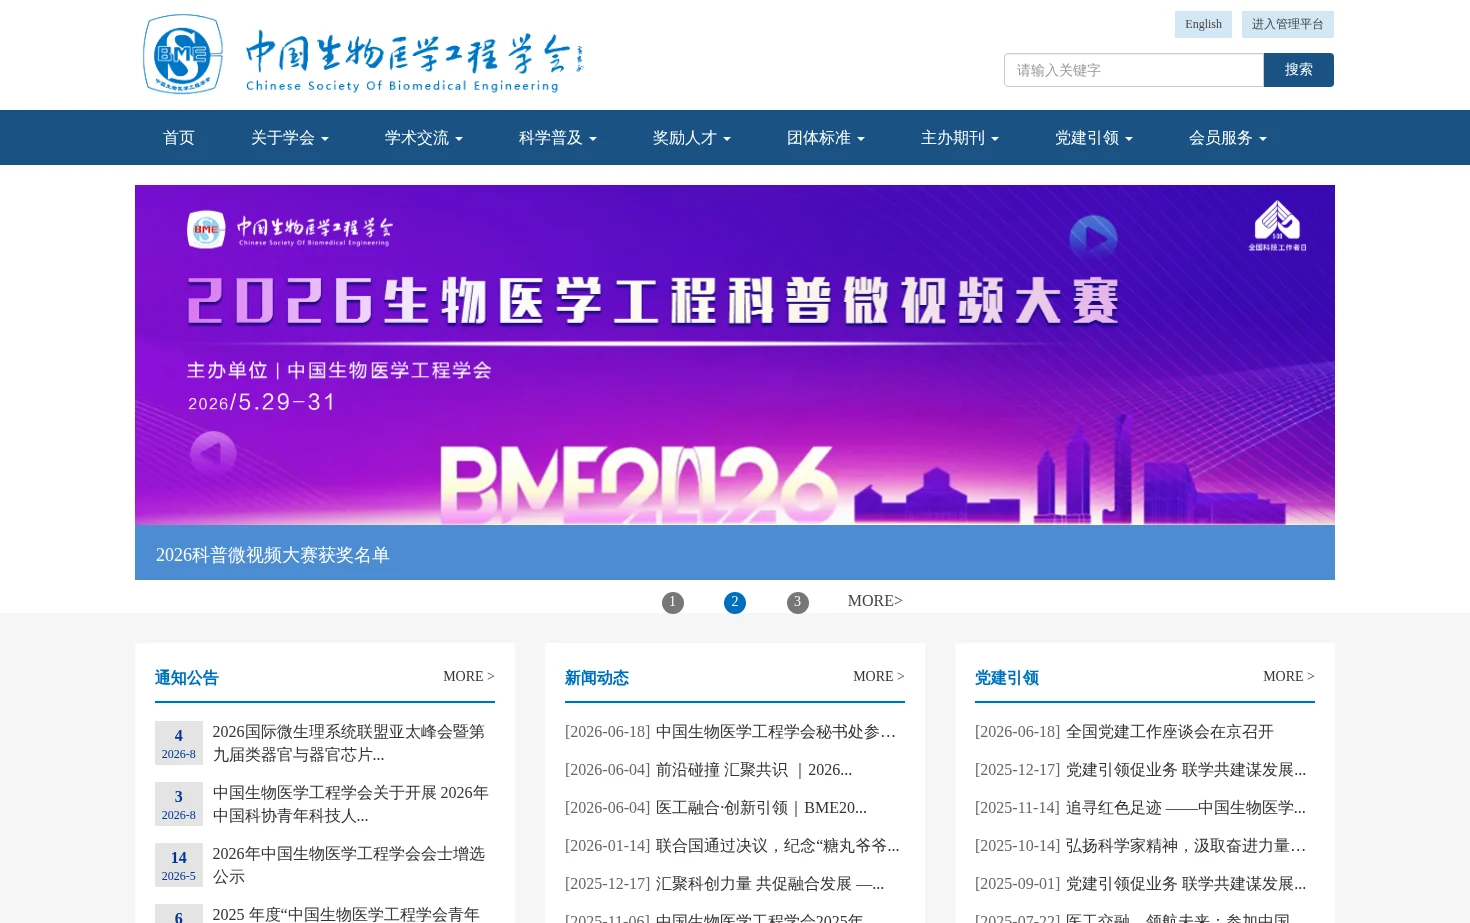Expand the 关于学会 dropdown menu
The height and width of the screenshot is (923, 1470).
pyautogui.click(x=290, y=138)
